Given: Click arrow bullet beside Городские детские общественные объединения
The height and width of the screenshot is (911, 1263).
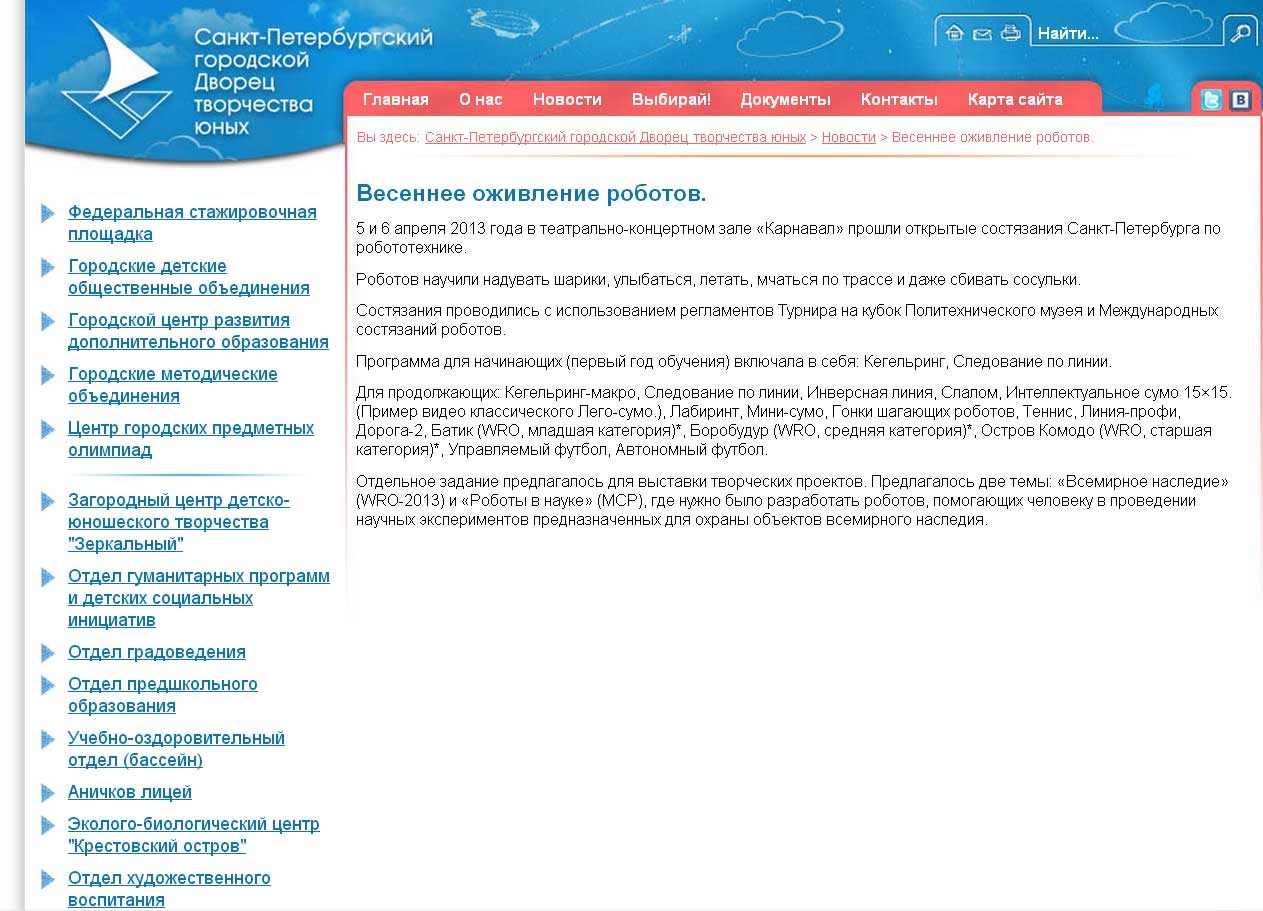Looking at the screenshot, I should pyautogui.click(x=48, y=267).
